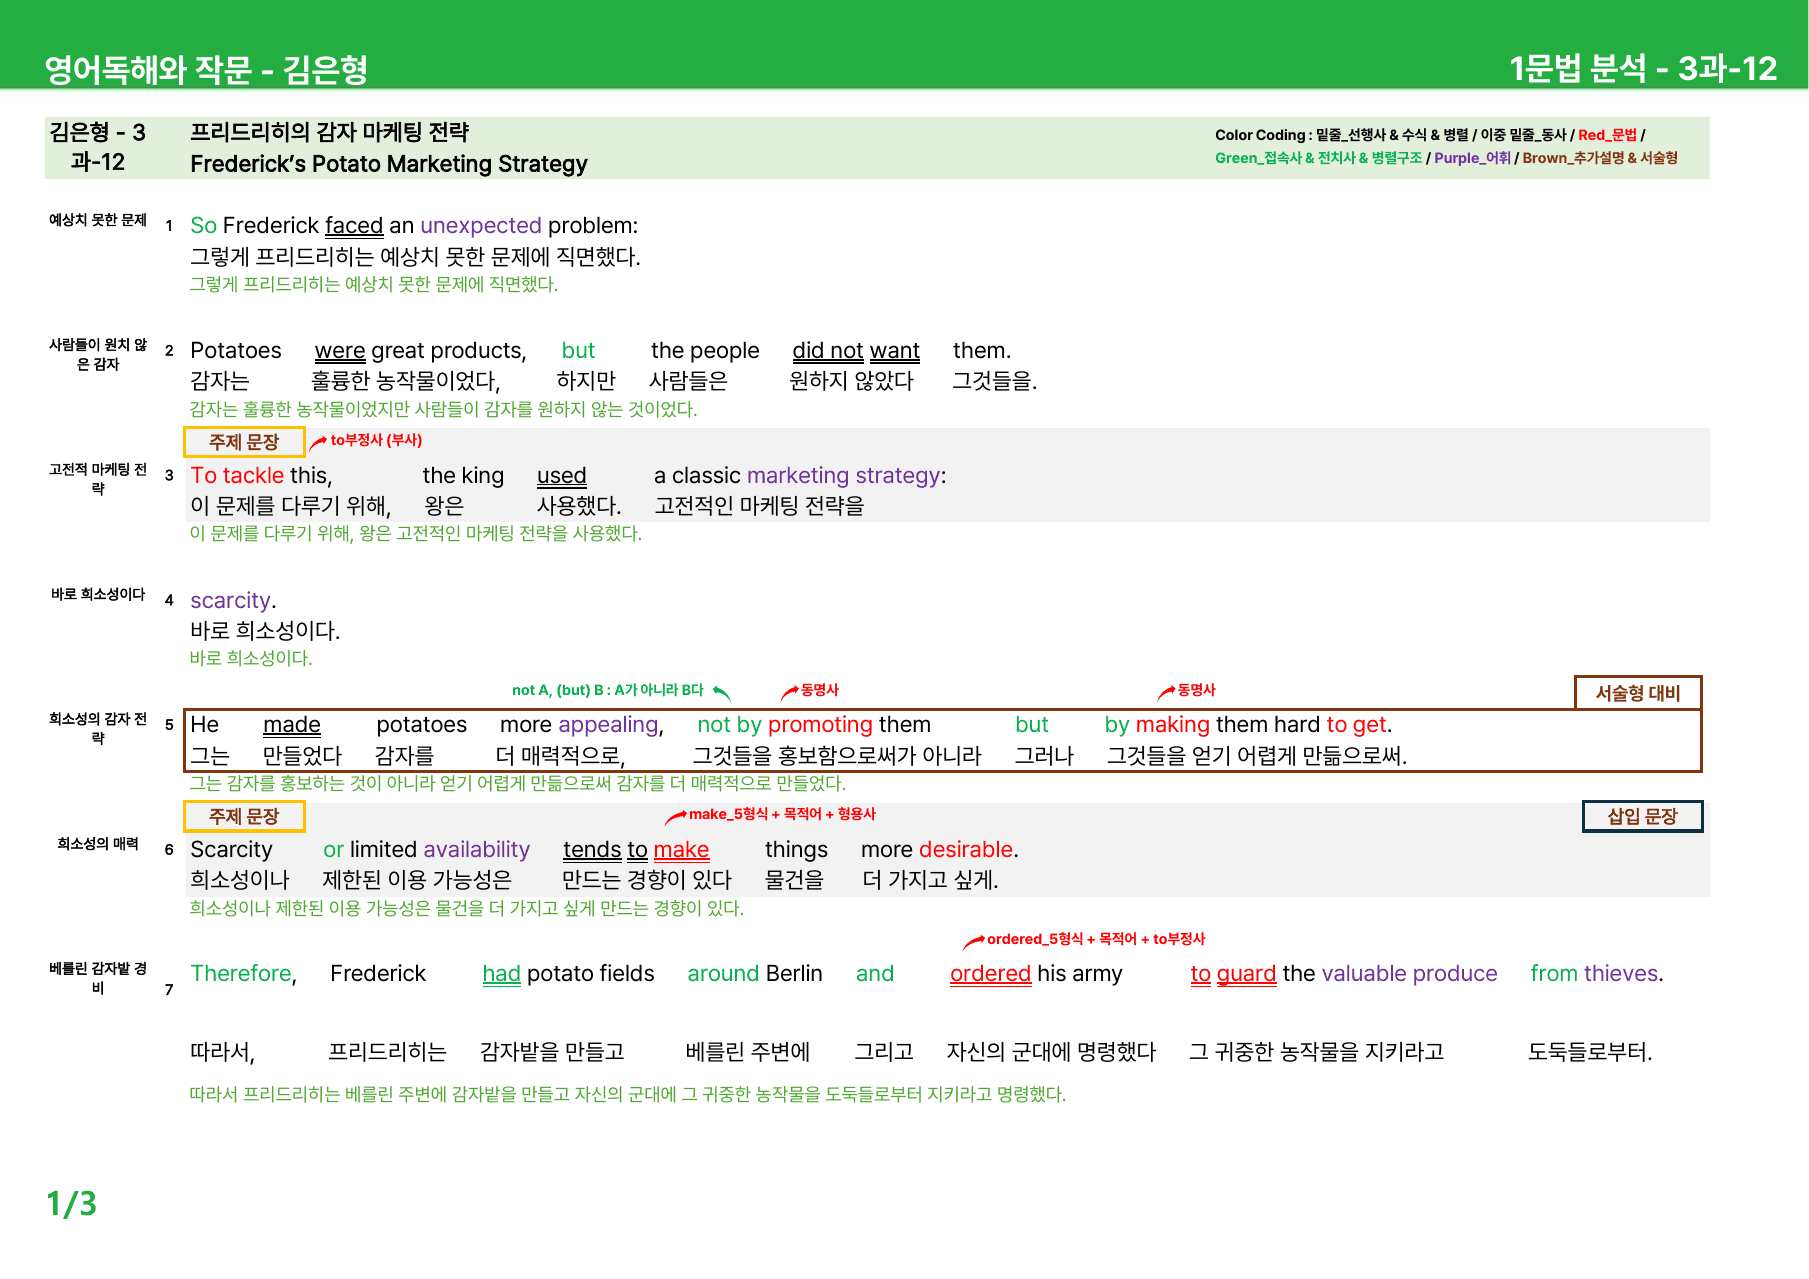Image resolution: width=1809 pixels, height=1279 pixels.
Task: Click the Korean gloss 자신의 군대에 명령했다
Action: tap(1051, 1052)
